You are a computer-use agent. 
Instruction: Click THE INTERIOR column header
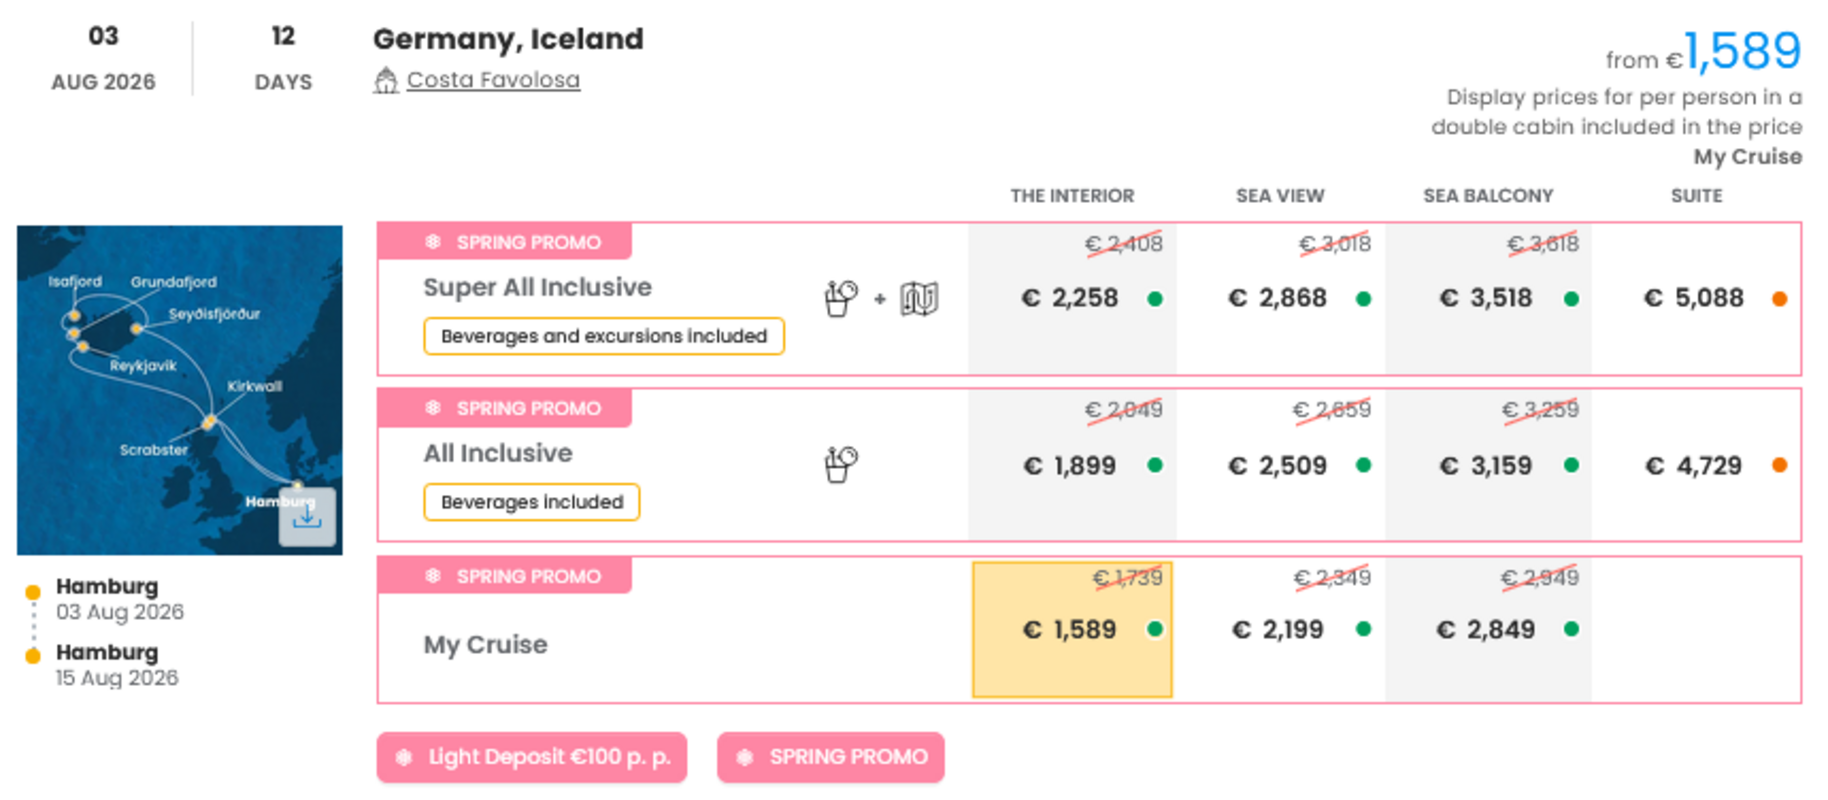(1072, 196)
